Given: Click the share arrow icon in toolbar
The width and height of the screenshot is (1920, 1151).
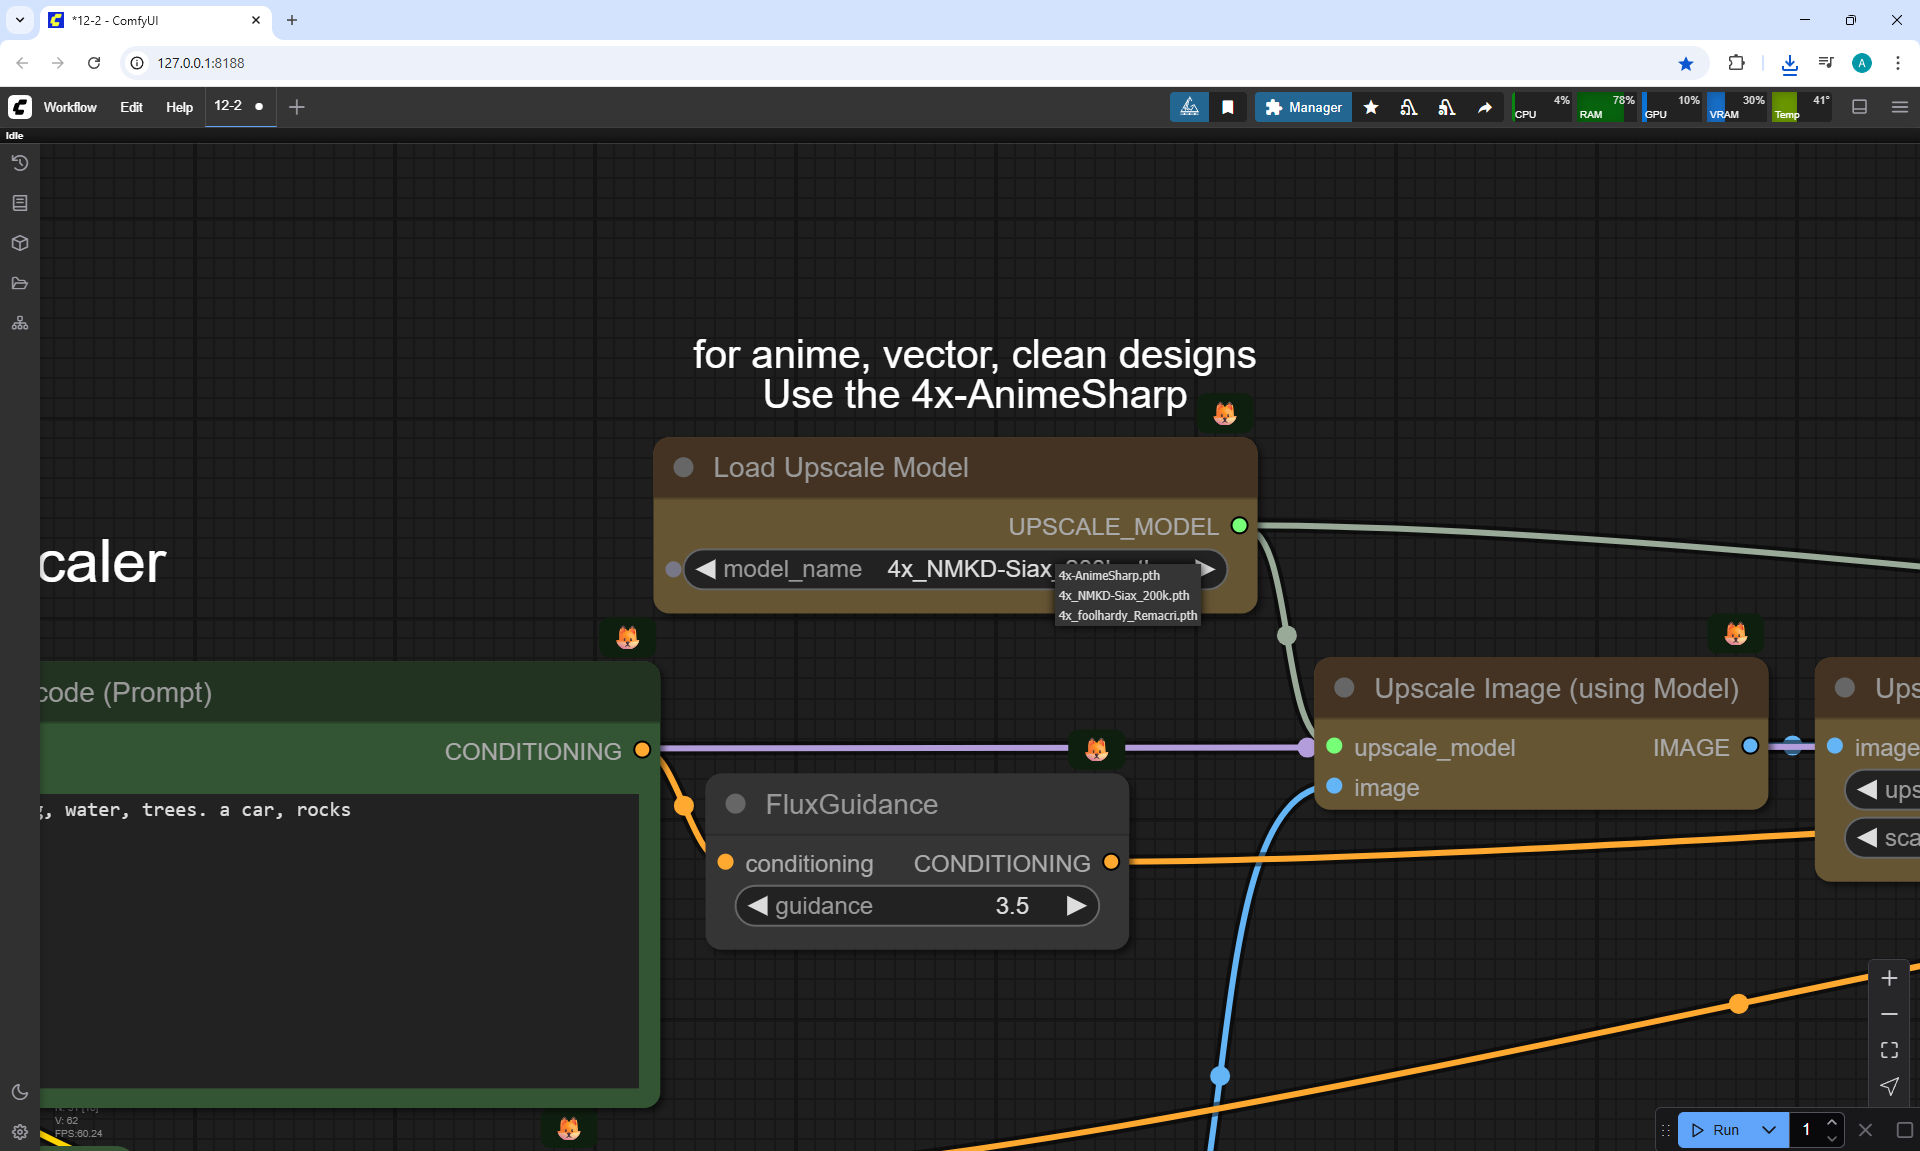Looking at the screenshot, I should pyautogui.click(x=1485, y=107).
